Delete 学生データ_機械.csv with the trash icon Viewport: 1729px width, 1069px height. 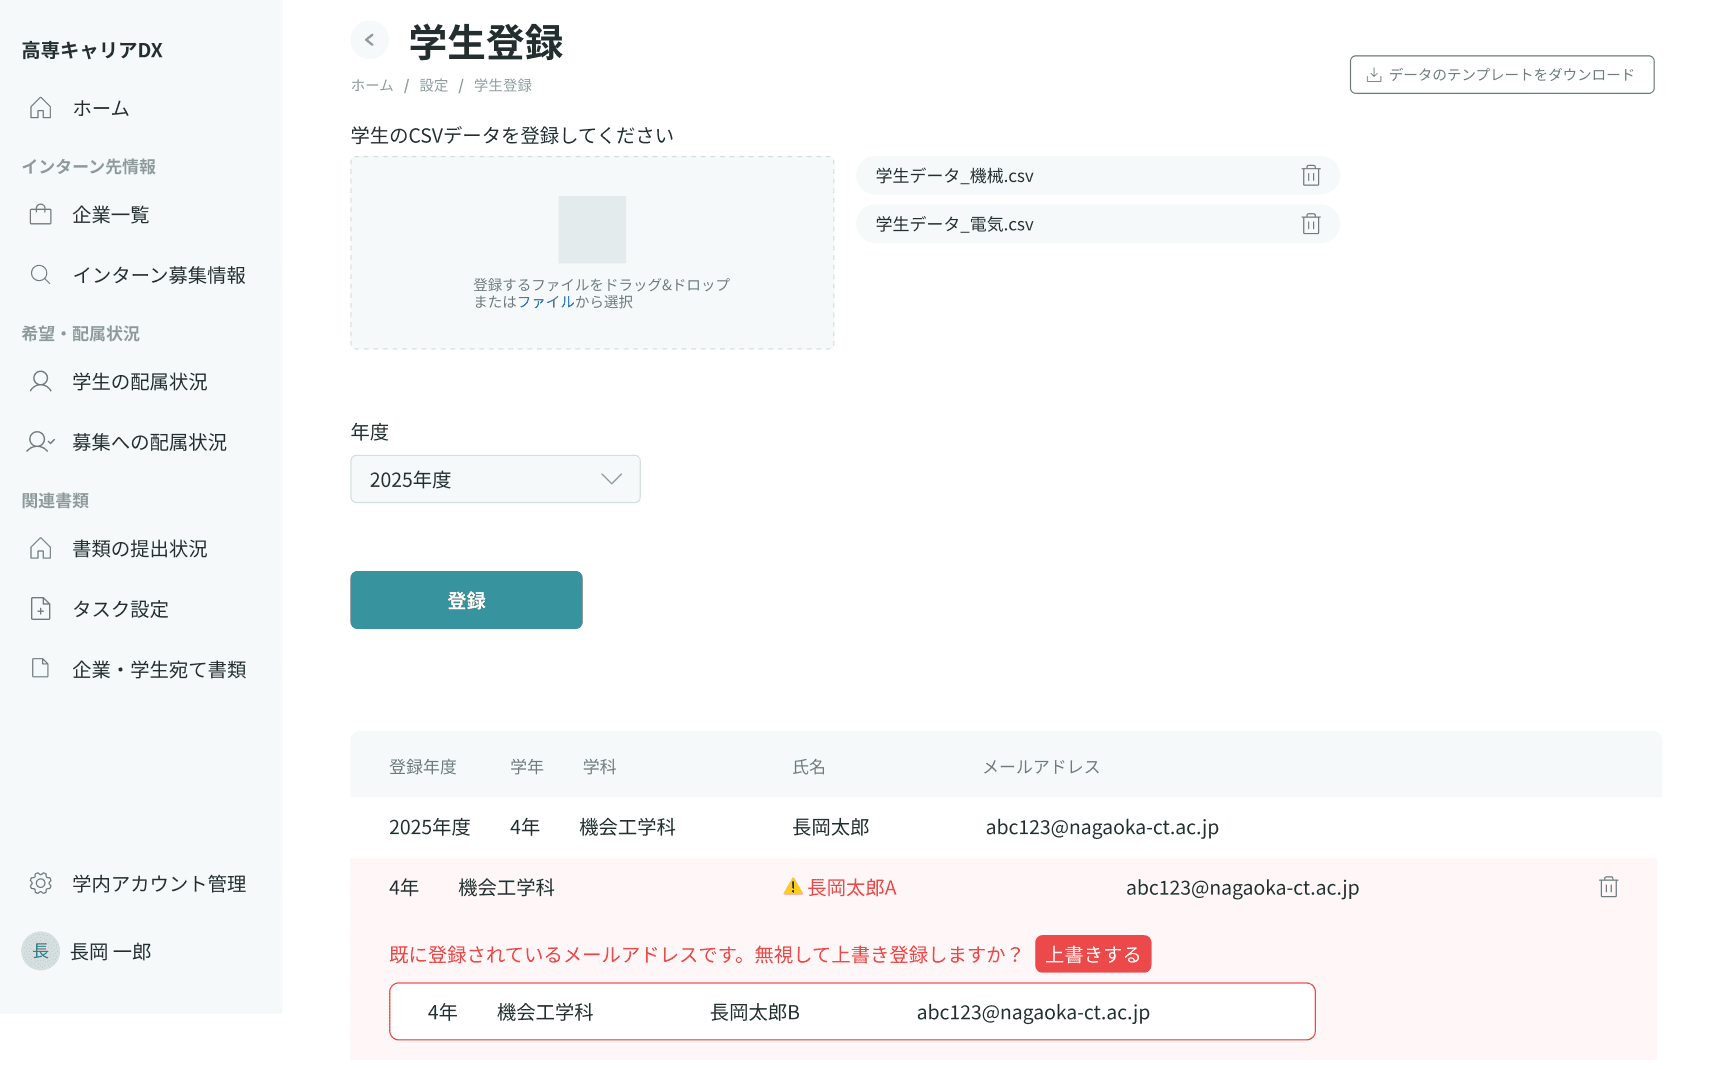click(1311, 175)
